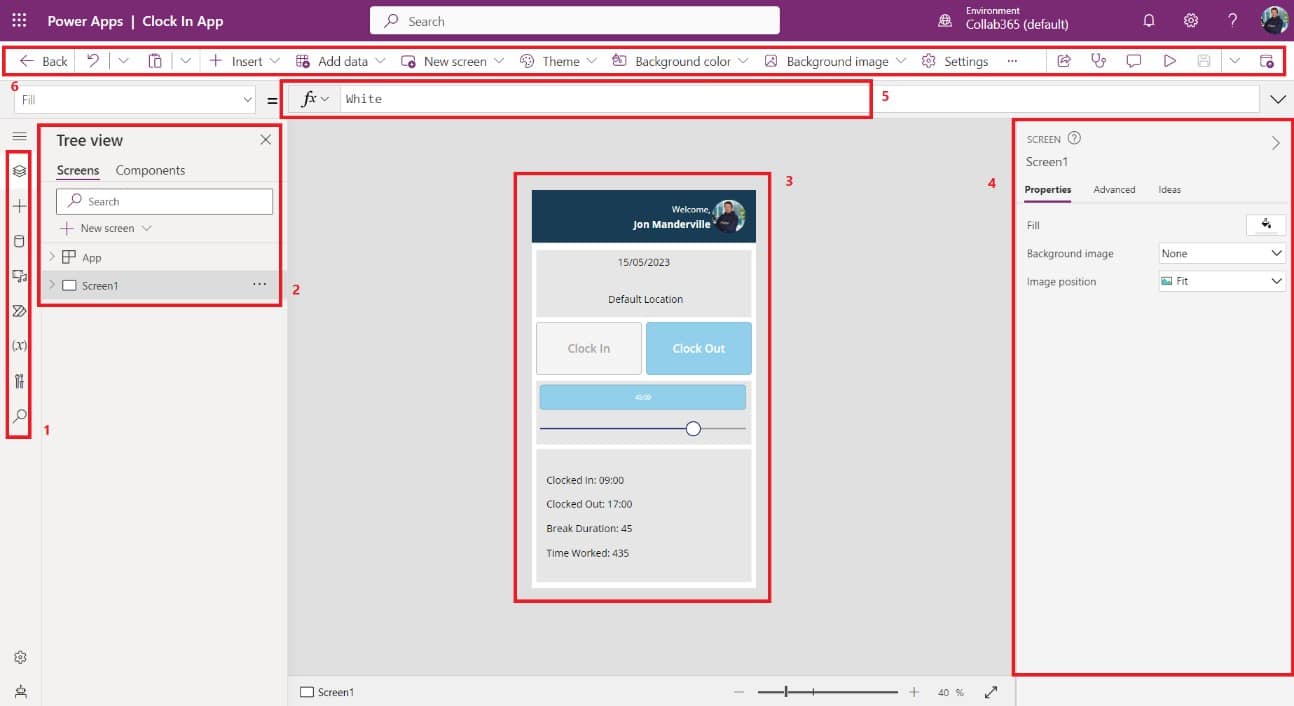Screen dimensions: 1294x706
Task: Open Variables panel in the left sidebar
Action: (x=19, y=345)
